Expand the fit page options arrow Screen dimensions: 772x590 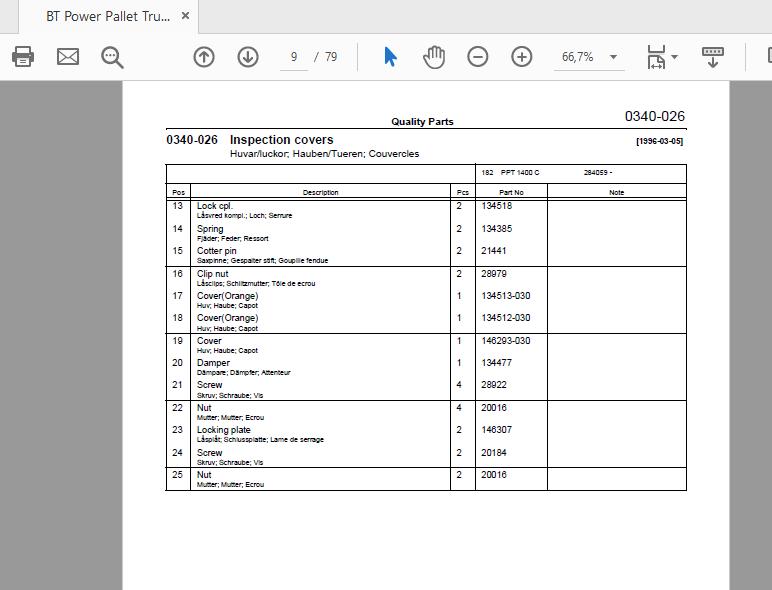pos(675,57)
